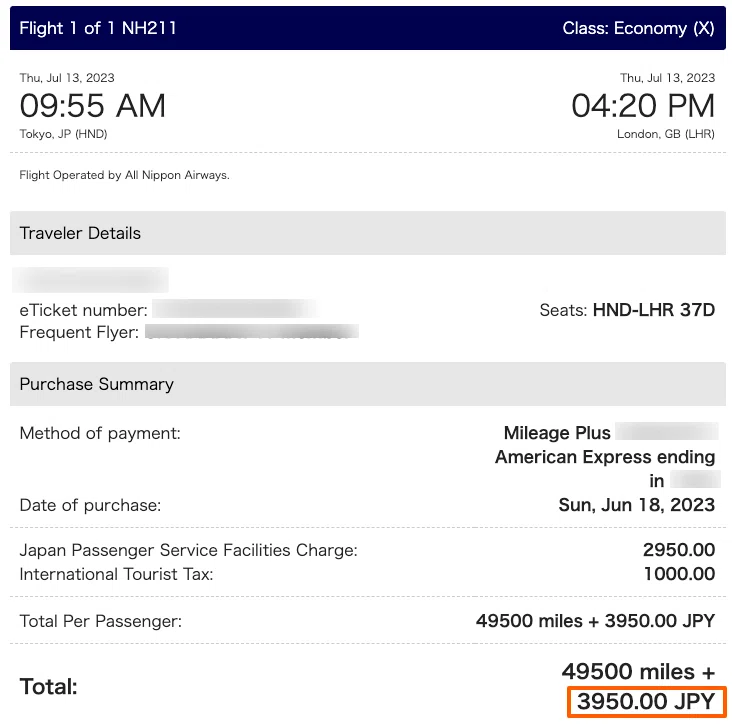Click the 2950.00 Passenger Service Facilities Charge
Viewport: 732px width, 724px height.
coord(679,550)
